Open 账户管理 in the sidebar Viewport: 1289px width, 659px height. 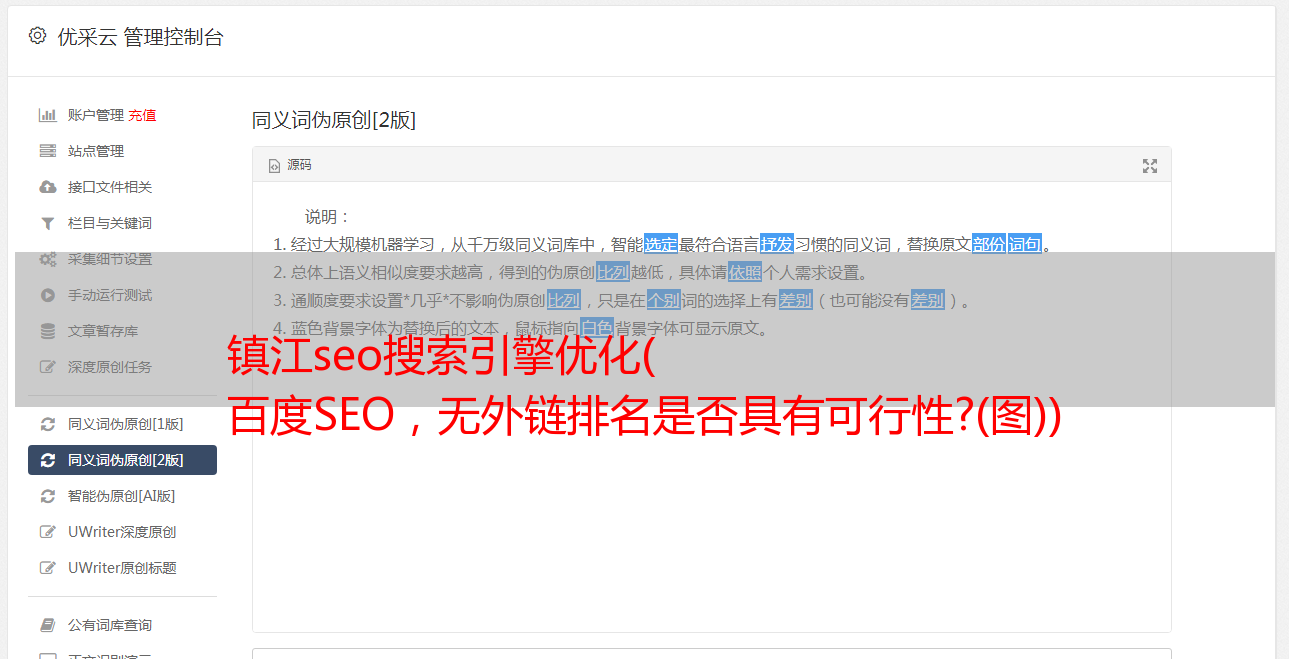click(x=96, y=115)
